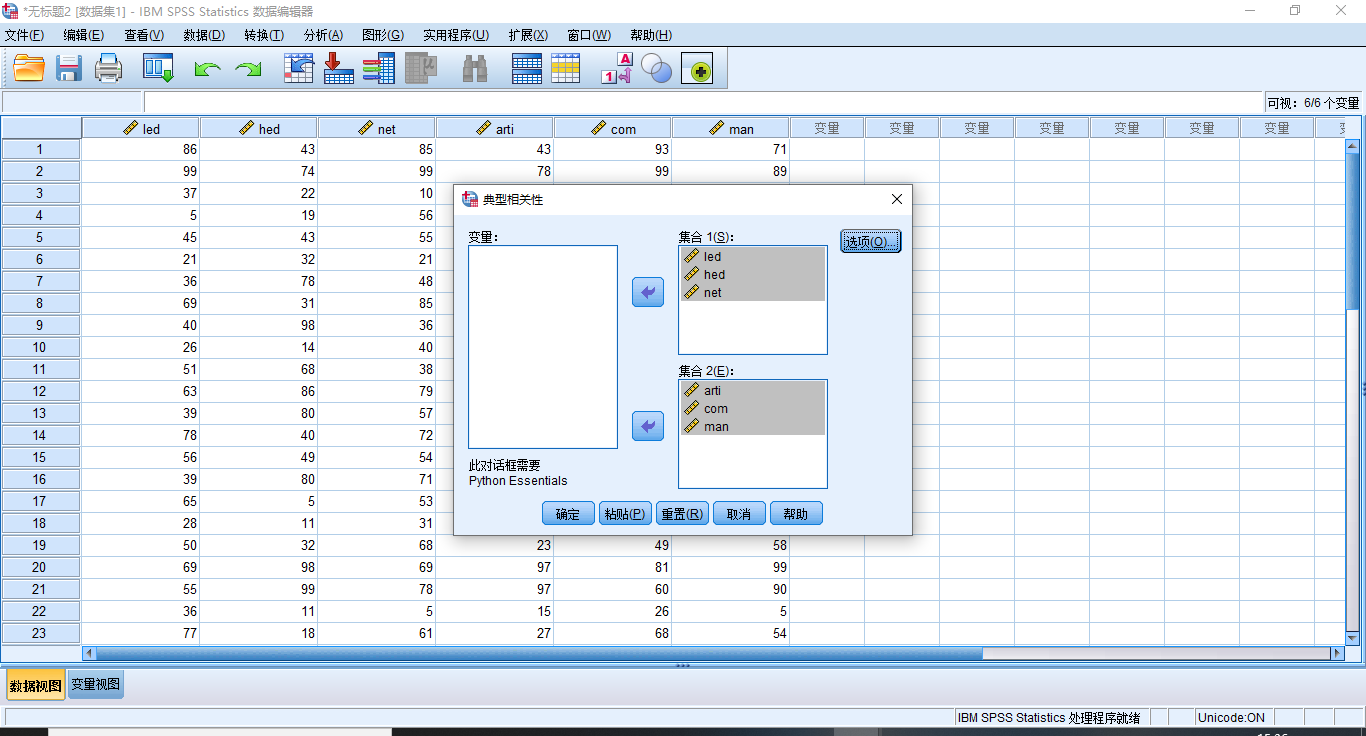The width and height of the screenshot is (1366, 736).
Task: Select com in 集合 2 list
Action: (x=753, y=408)
